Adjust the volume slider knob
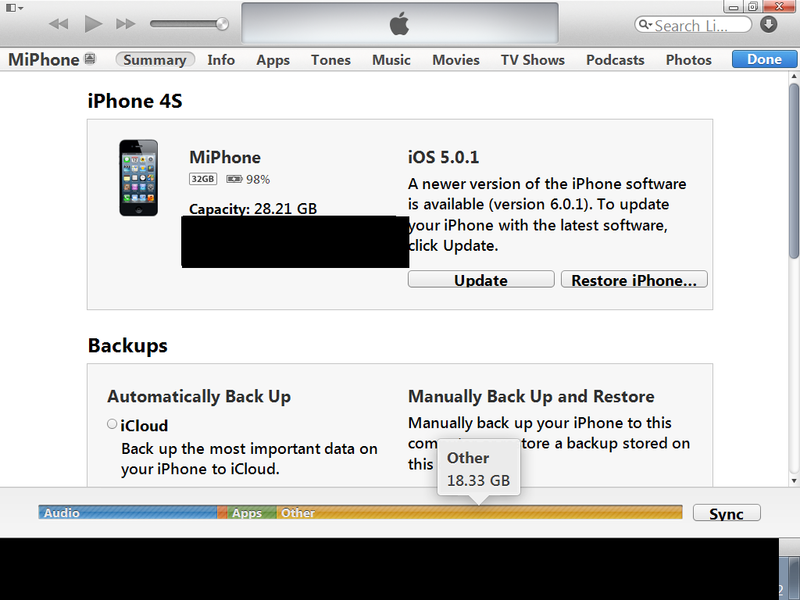 pos(222,24)
